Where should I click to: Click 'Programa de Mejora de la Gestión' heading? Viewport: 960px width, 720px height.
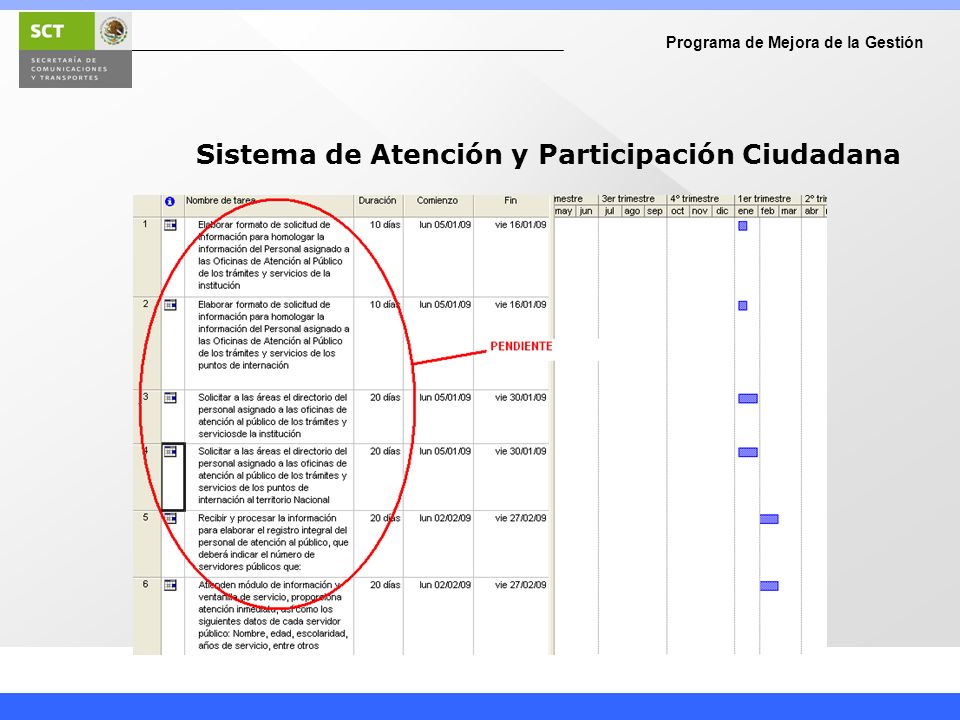[x=794, y=43]
